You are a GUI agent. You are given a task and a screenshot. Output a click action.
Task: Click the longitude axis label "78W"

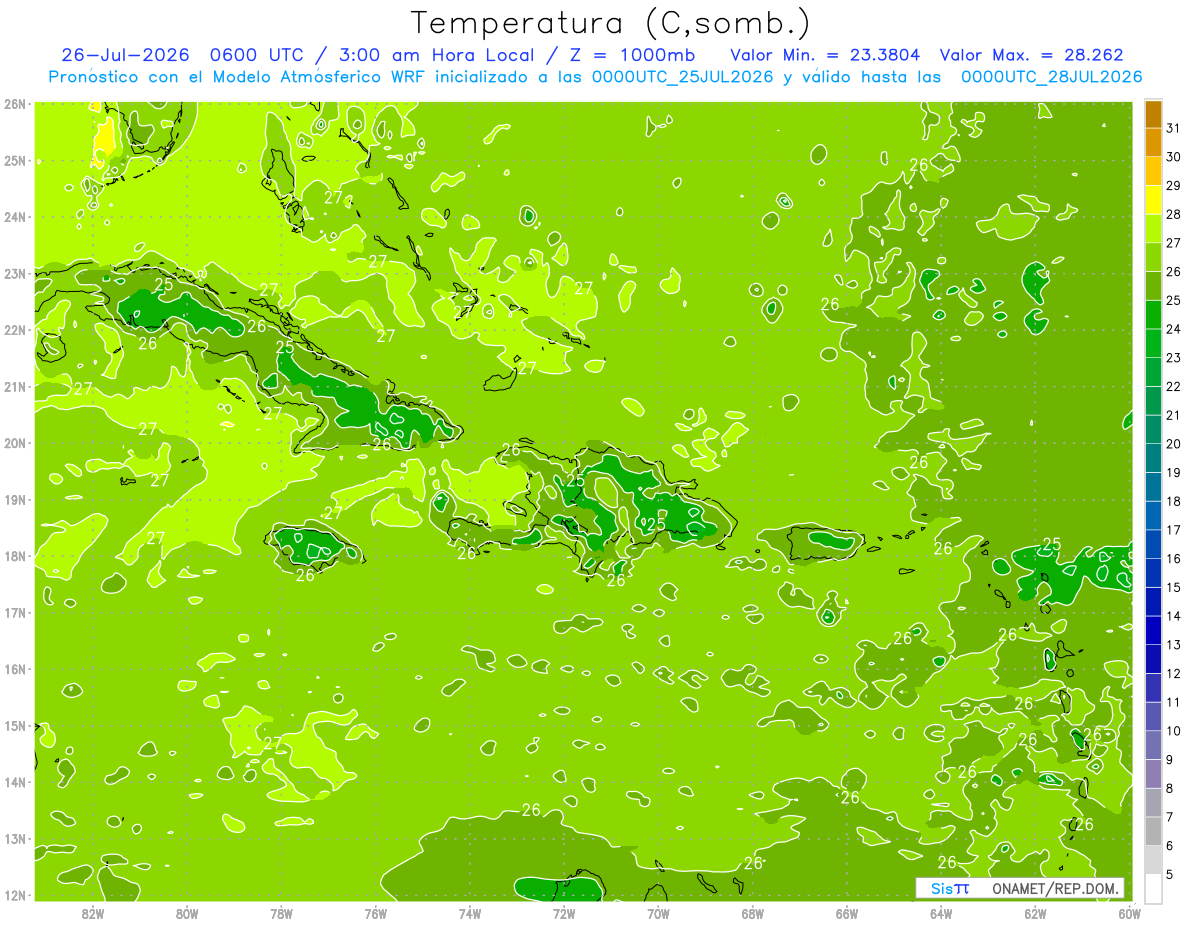click(281, 913)
